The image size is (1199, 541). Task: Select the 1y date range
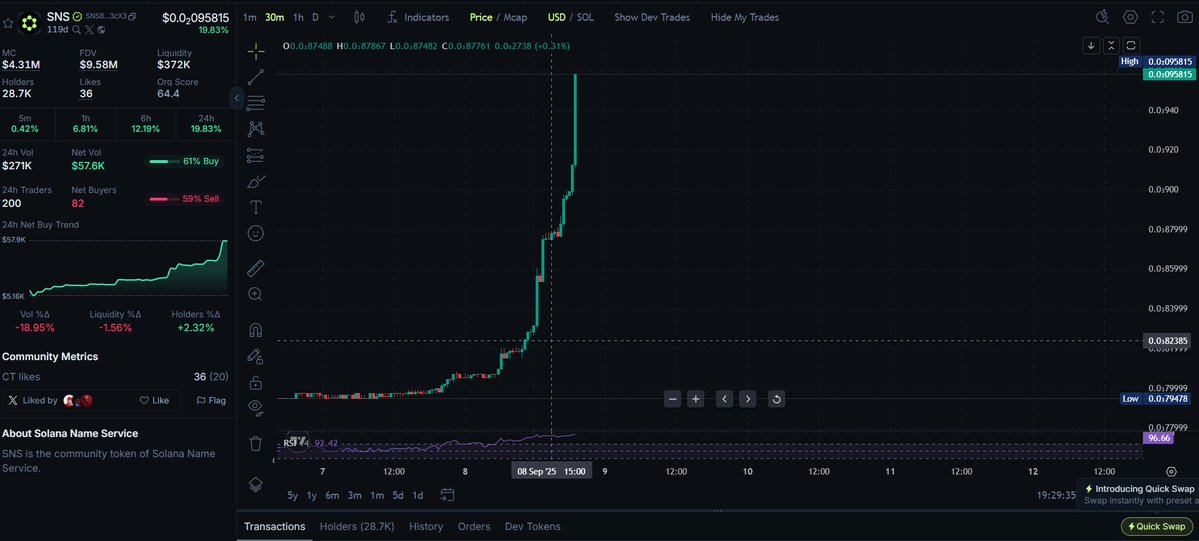(312, 495)
